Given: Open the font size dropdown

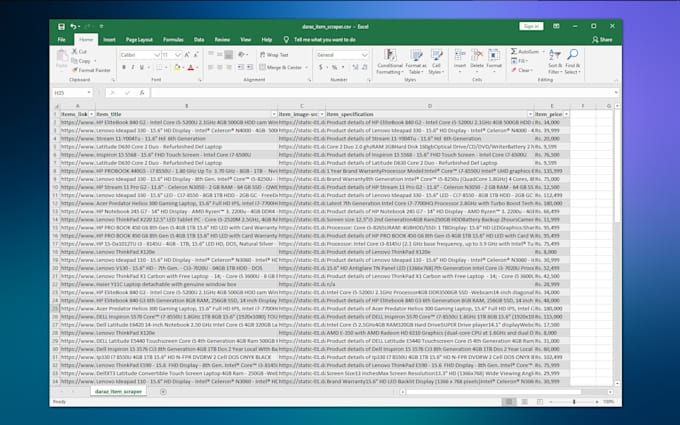Looking at the screenshot, I should tap(177, 55).
